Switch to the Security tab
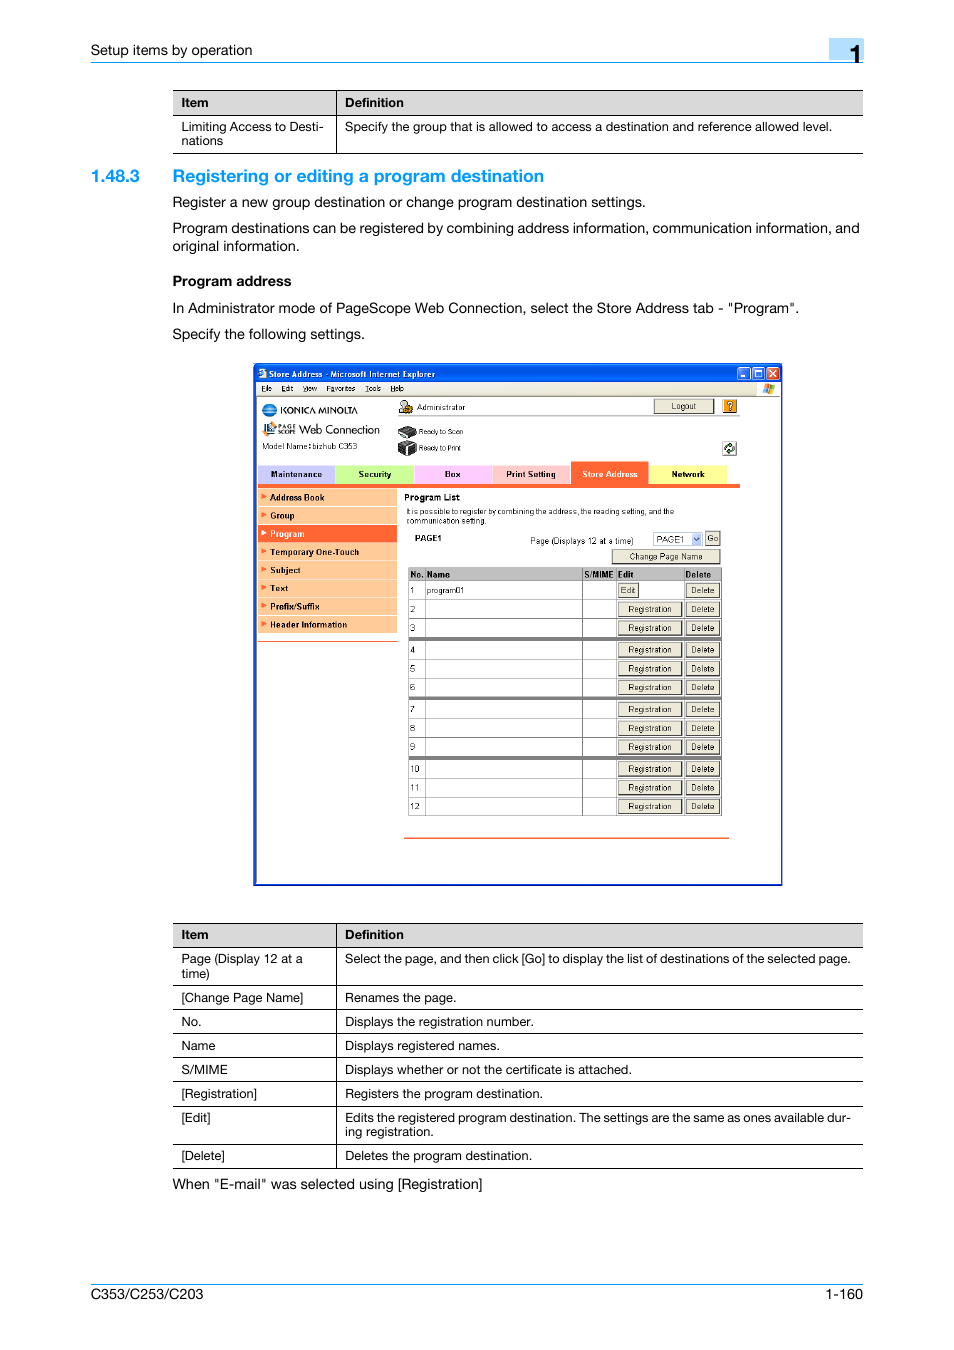 tap(375, 474)
